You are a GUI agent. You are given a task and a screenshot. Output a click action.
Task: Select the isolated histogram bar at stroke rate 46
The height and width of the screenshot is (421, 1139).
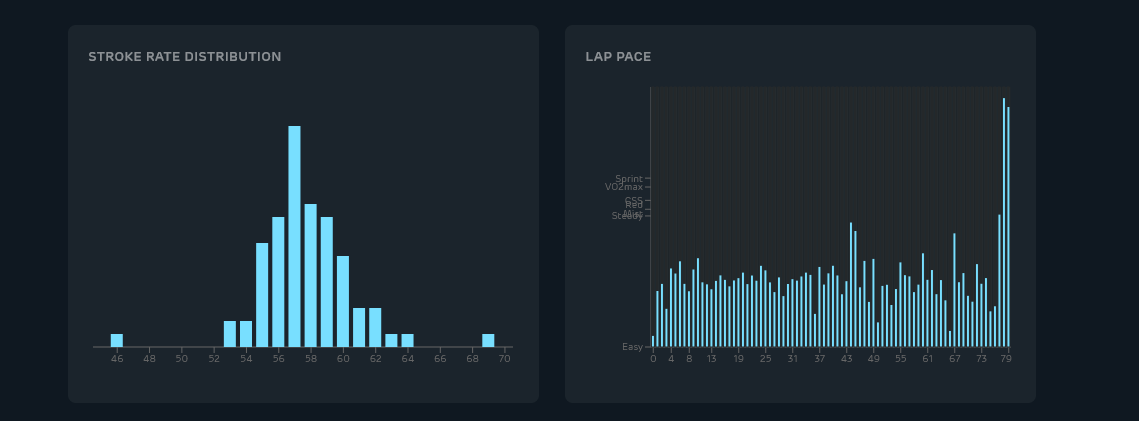coord(117,340)
